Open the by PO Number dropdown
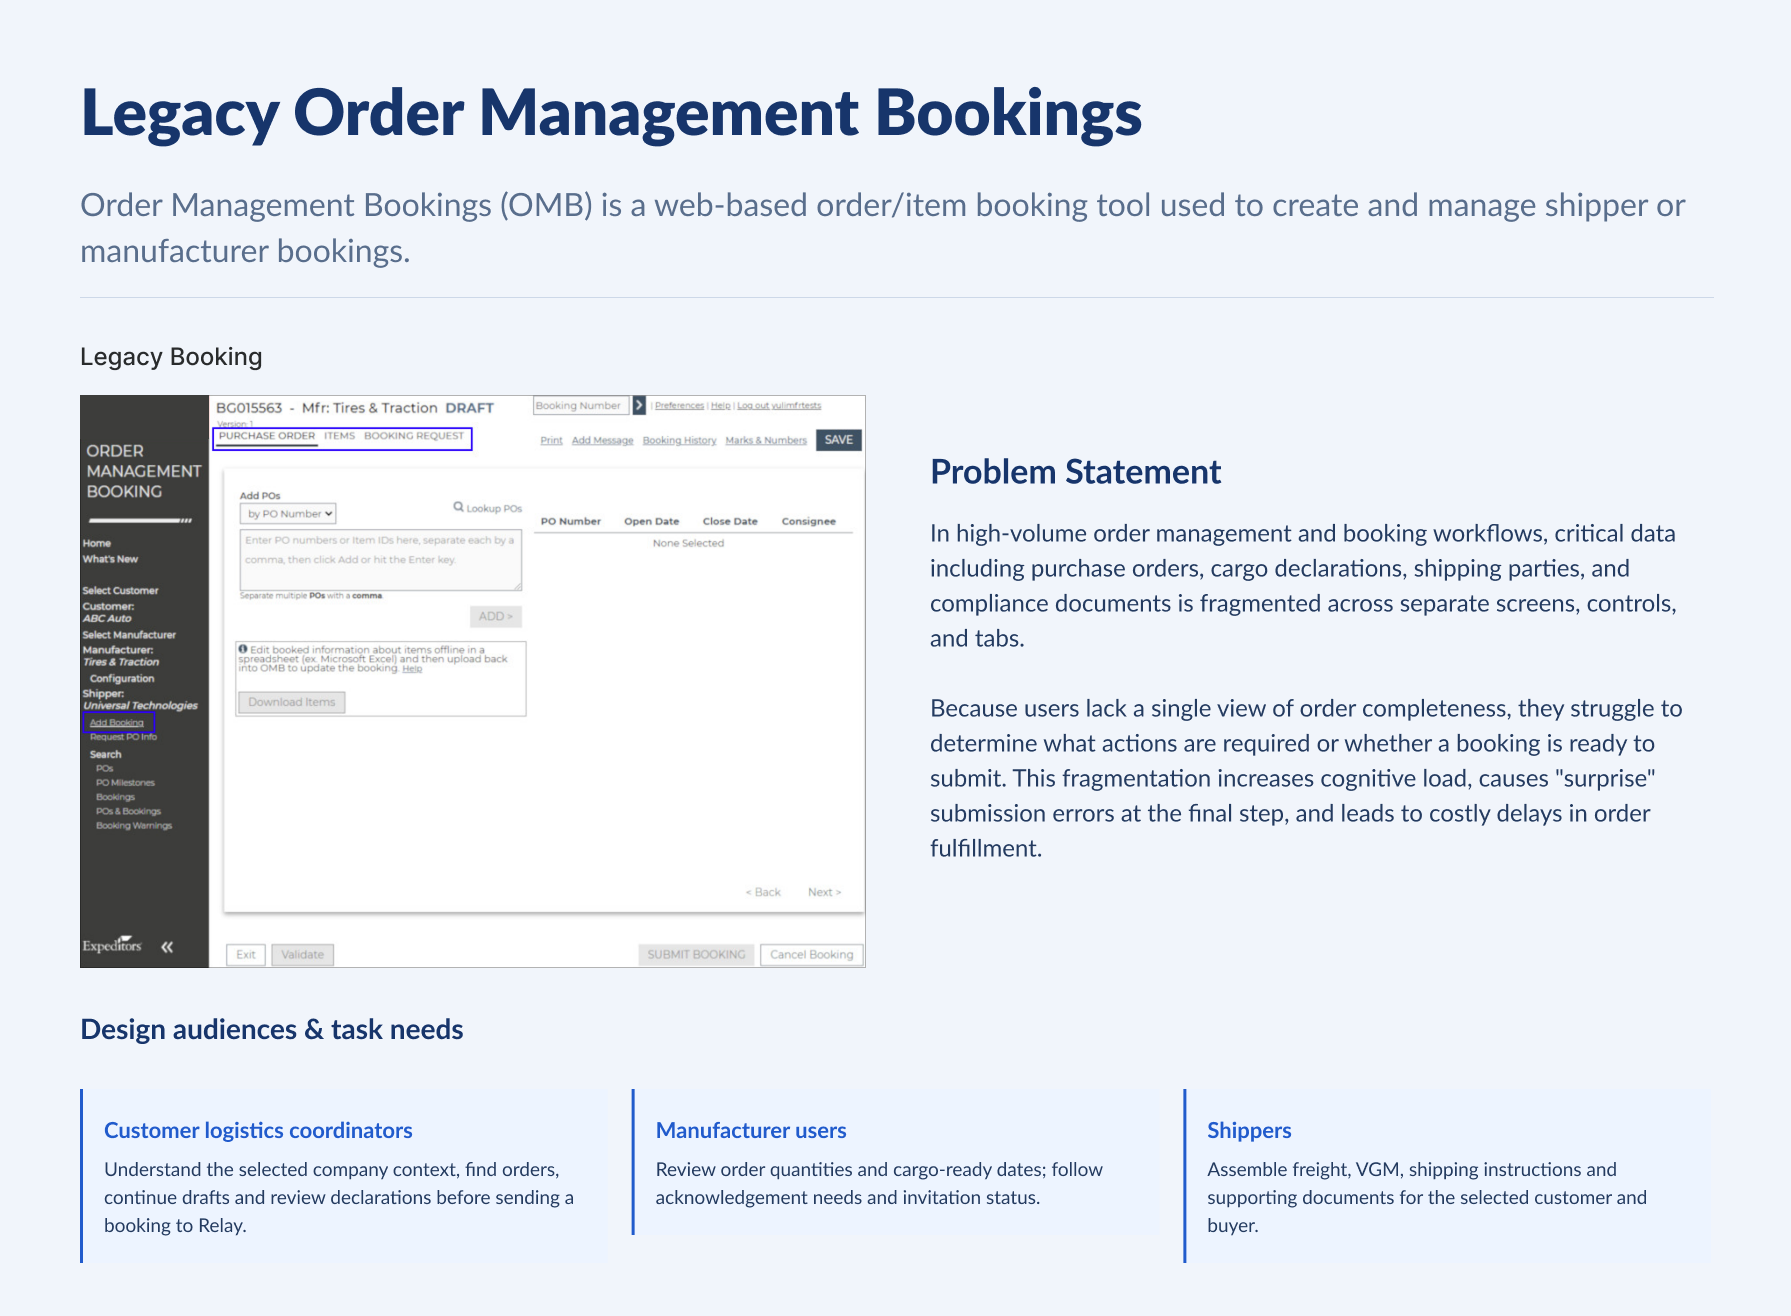 tap(288, 513)
